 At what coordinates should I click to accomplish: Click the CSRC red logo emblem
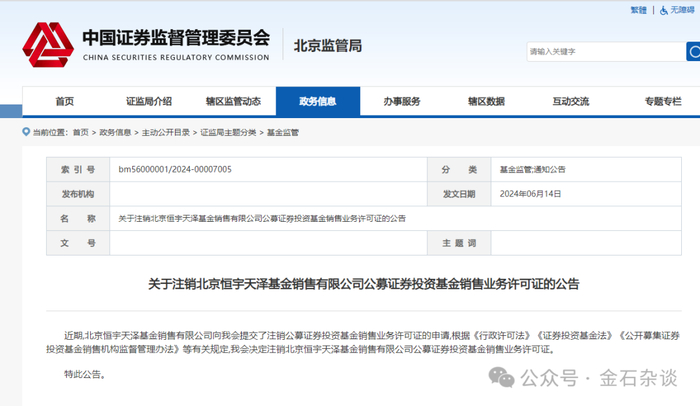(x=48, y=45)
